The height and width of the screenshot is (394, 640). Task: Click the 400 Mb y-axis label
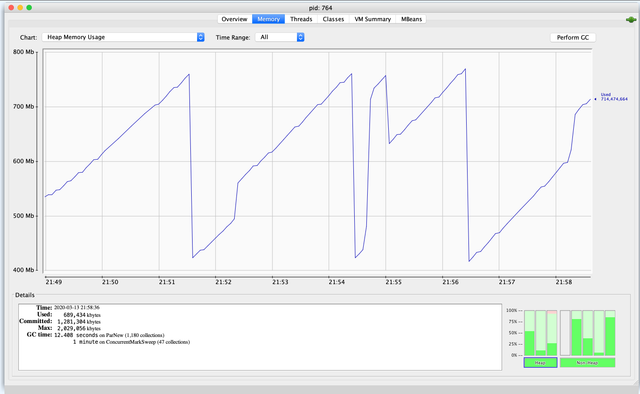click(x=24, y=270)
